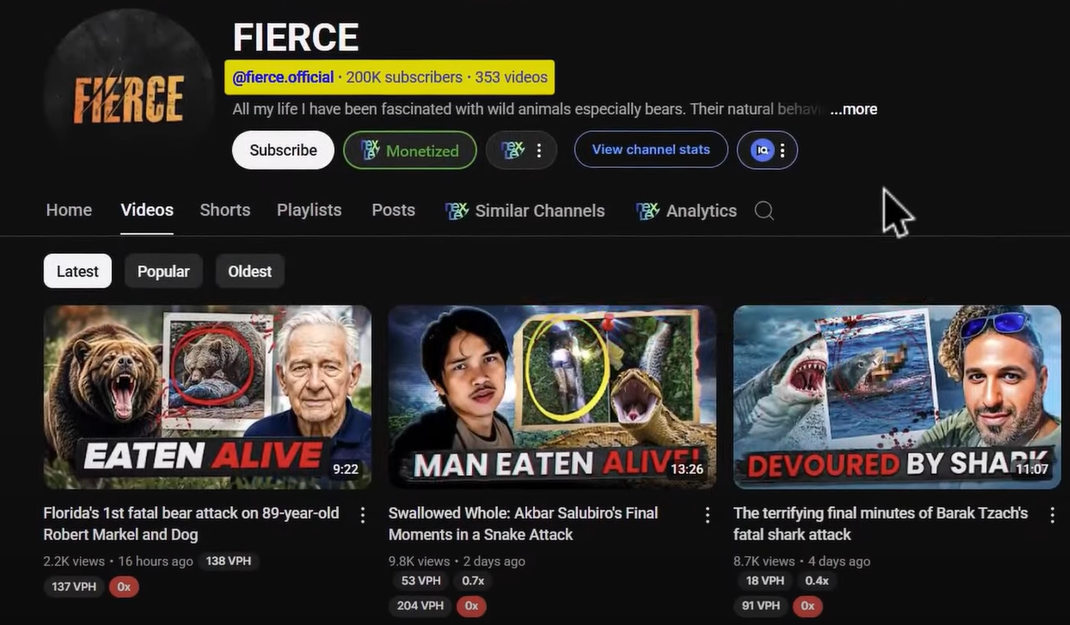Expand channel description with ...more

tap(853, 109)
